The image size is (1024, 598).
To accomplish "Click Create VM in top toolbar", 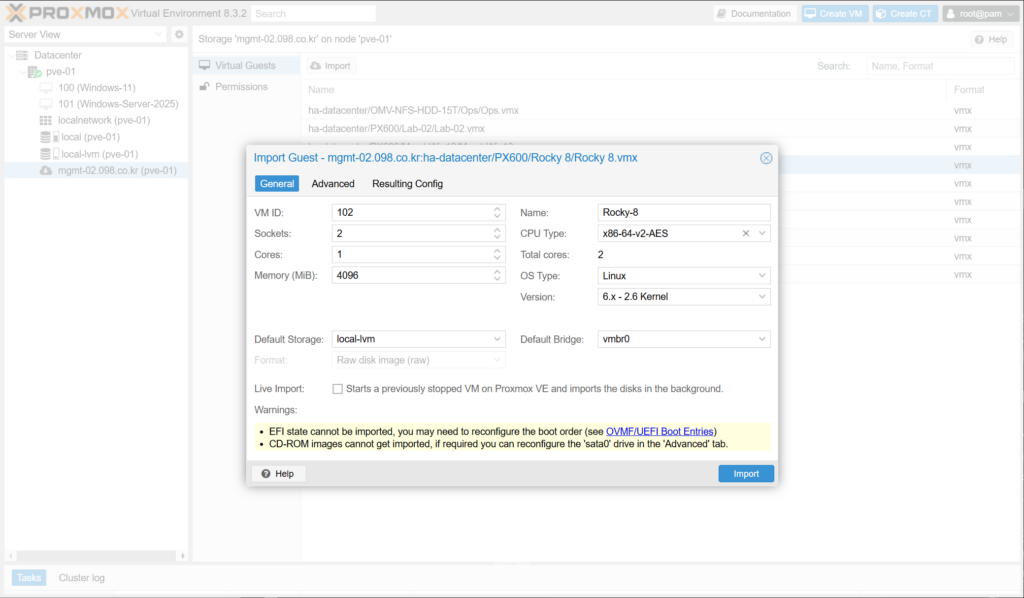I will pos(834,14).
